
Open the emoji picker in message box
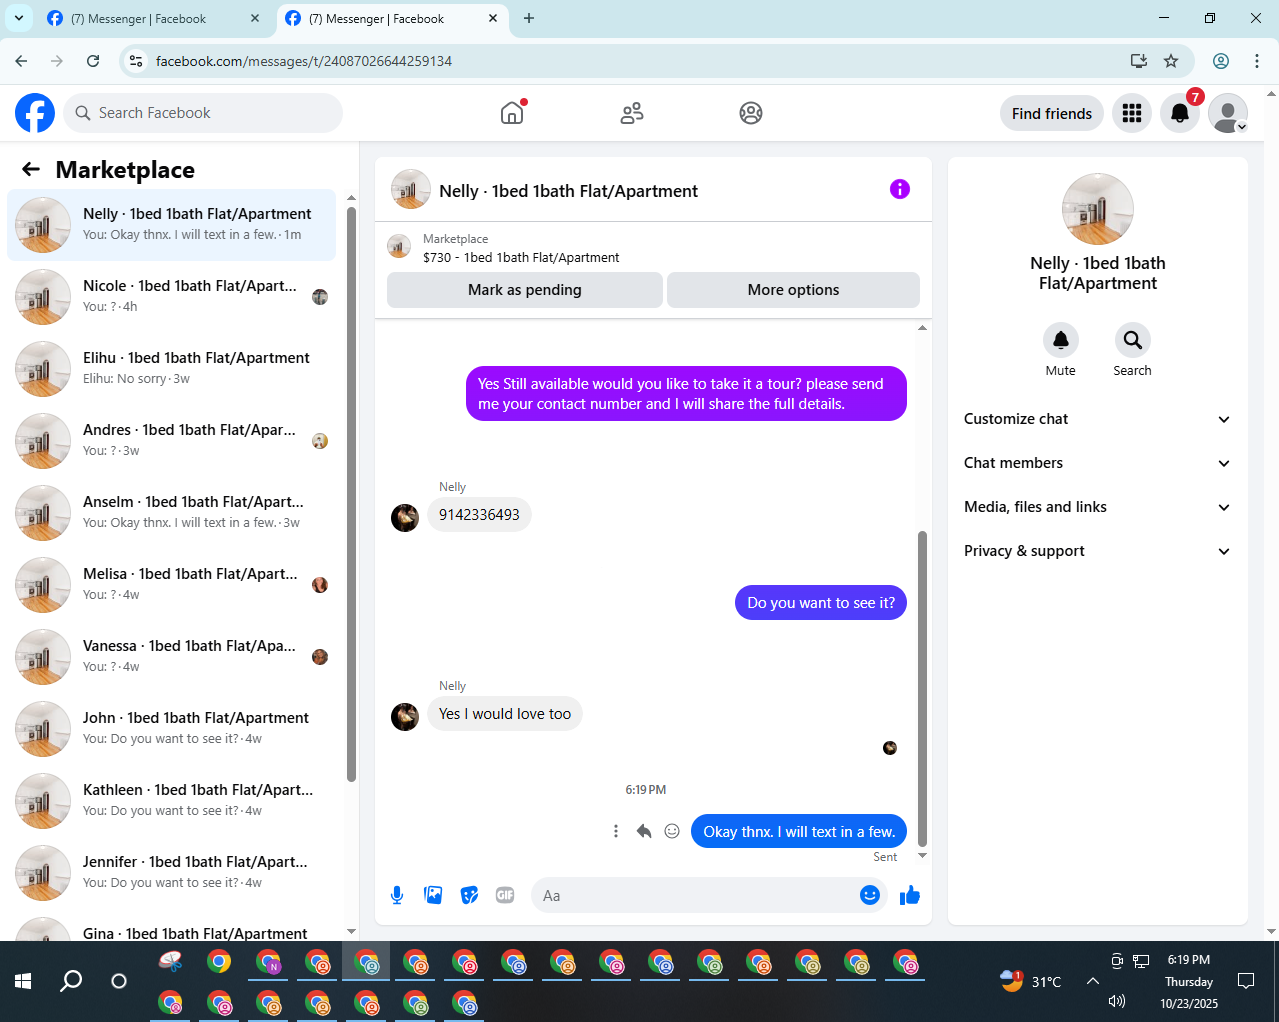(x=870, y=895)
